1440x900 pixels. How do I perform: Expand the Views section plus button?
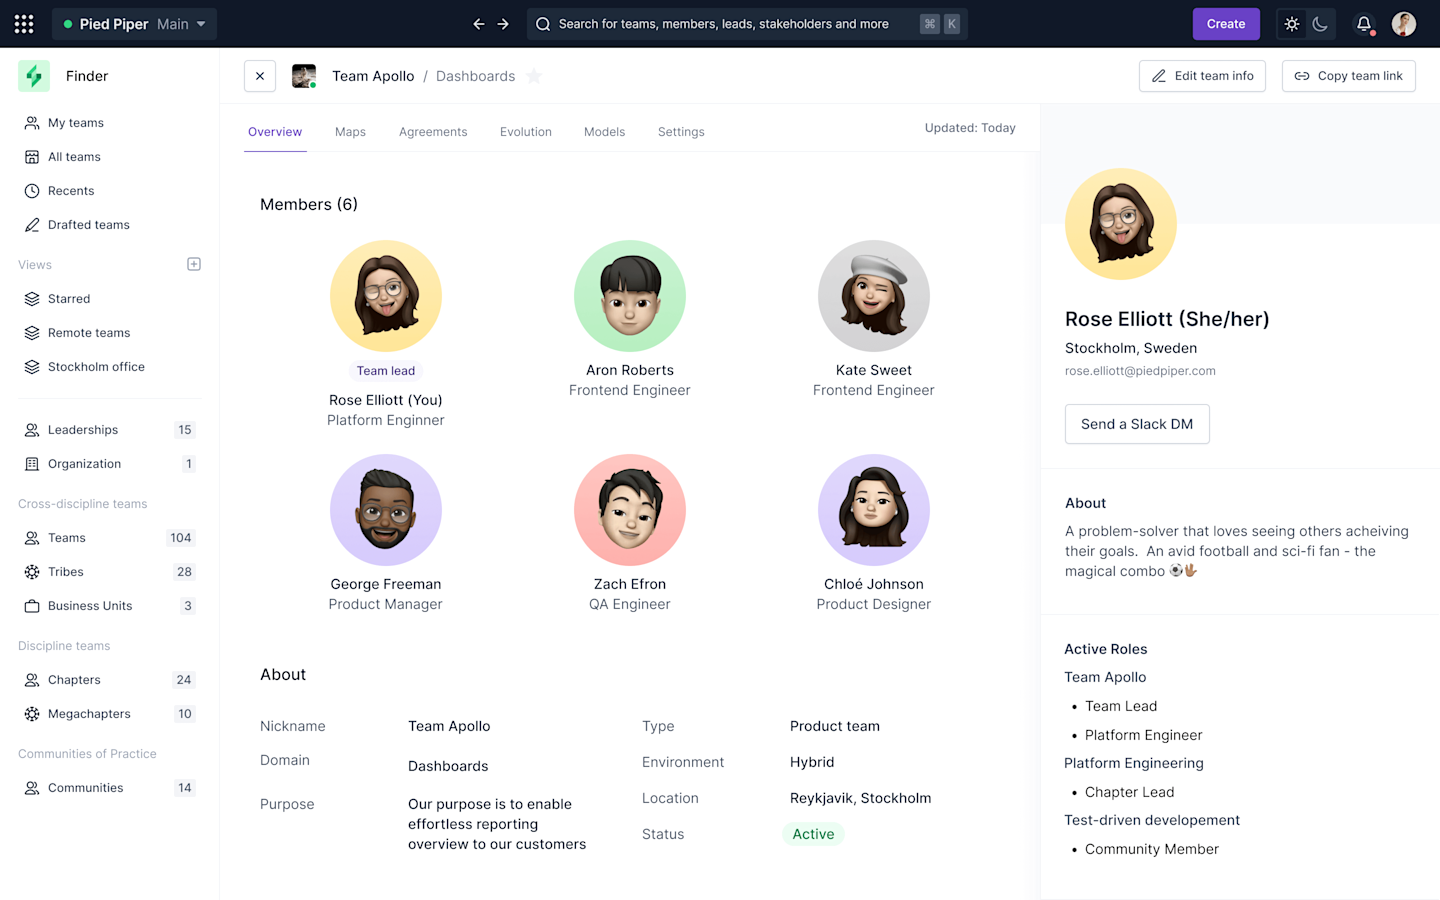193,264
